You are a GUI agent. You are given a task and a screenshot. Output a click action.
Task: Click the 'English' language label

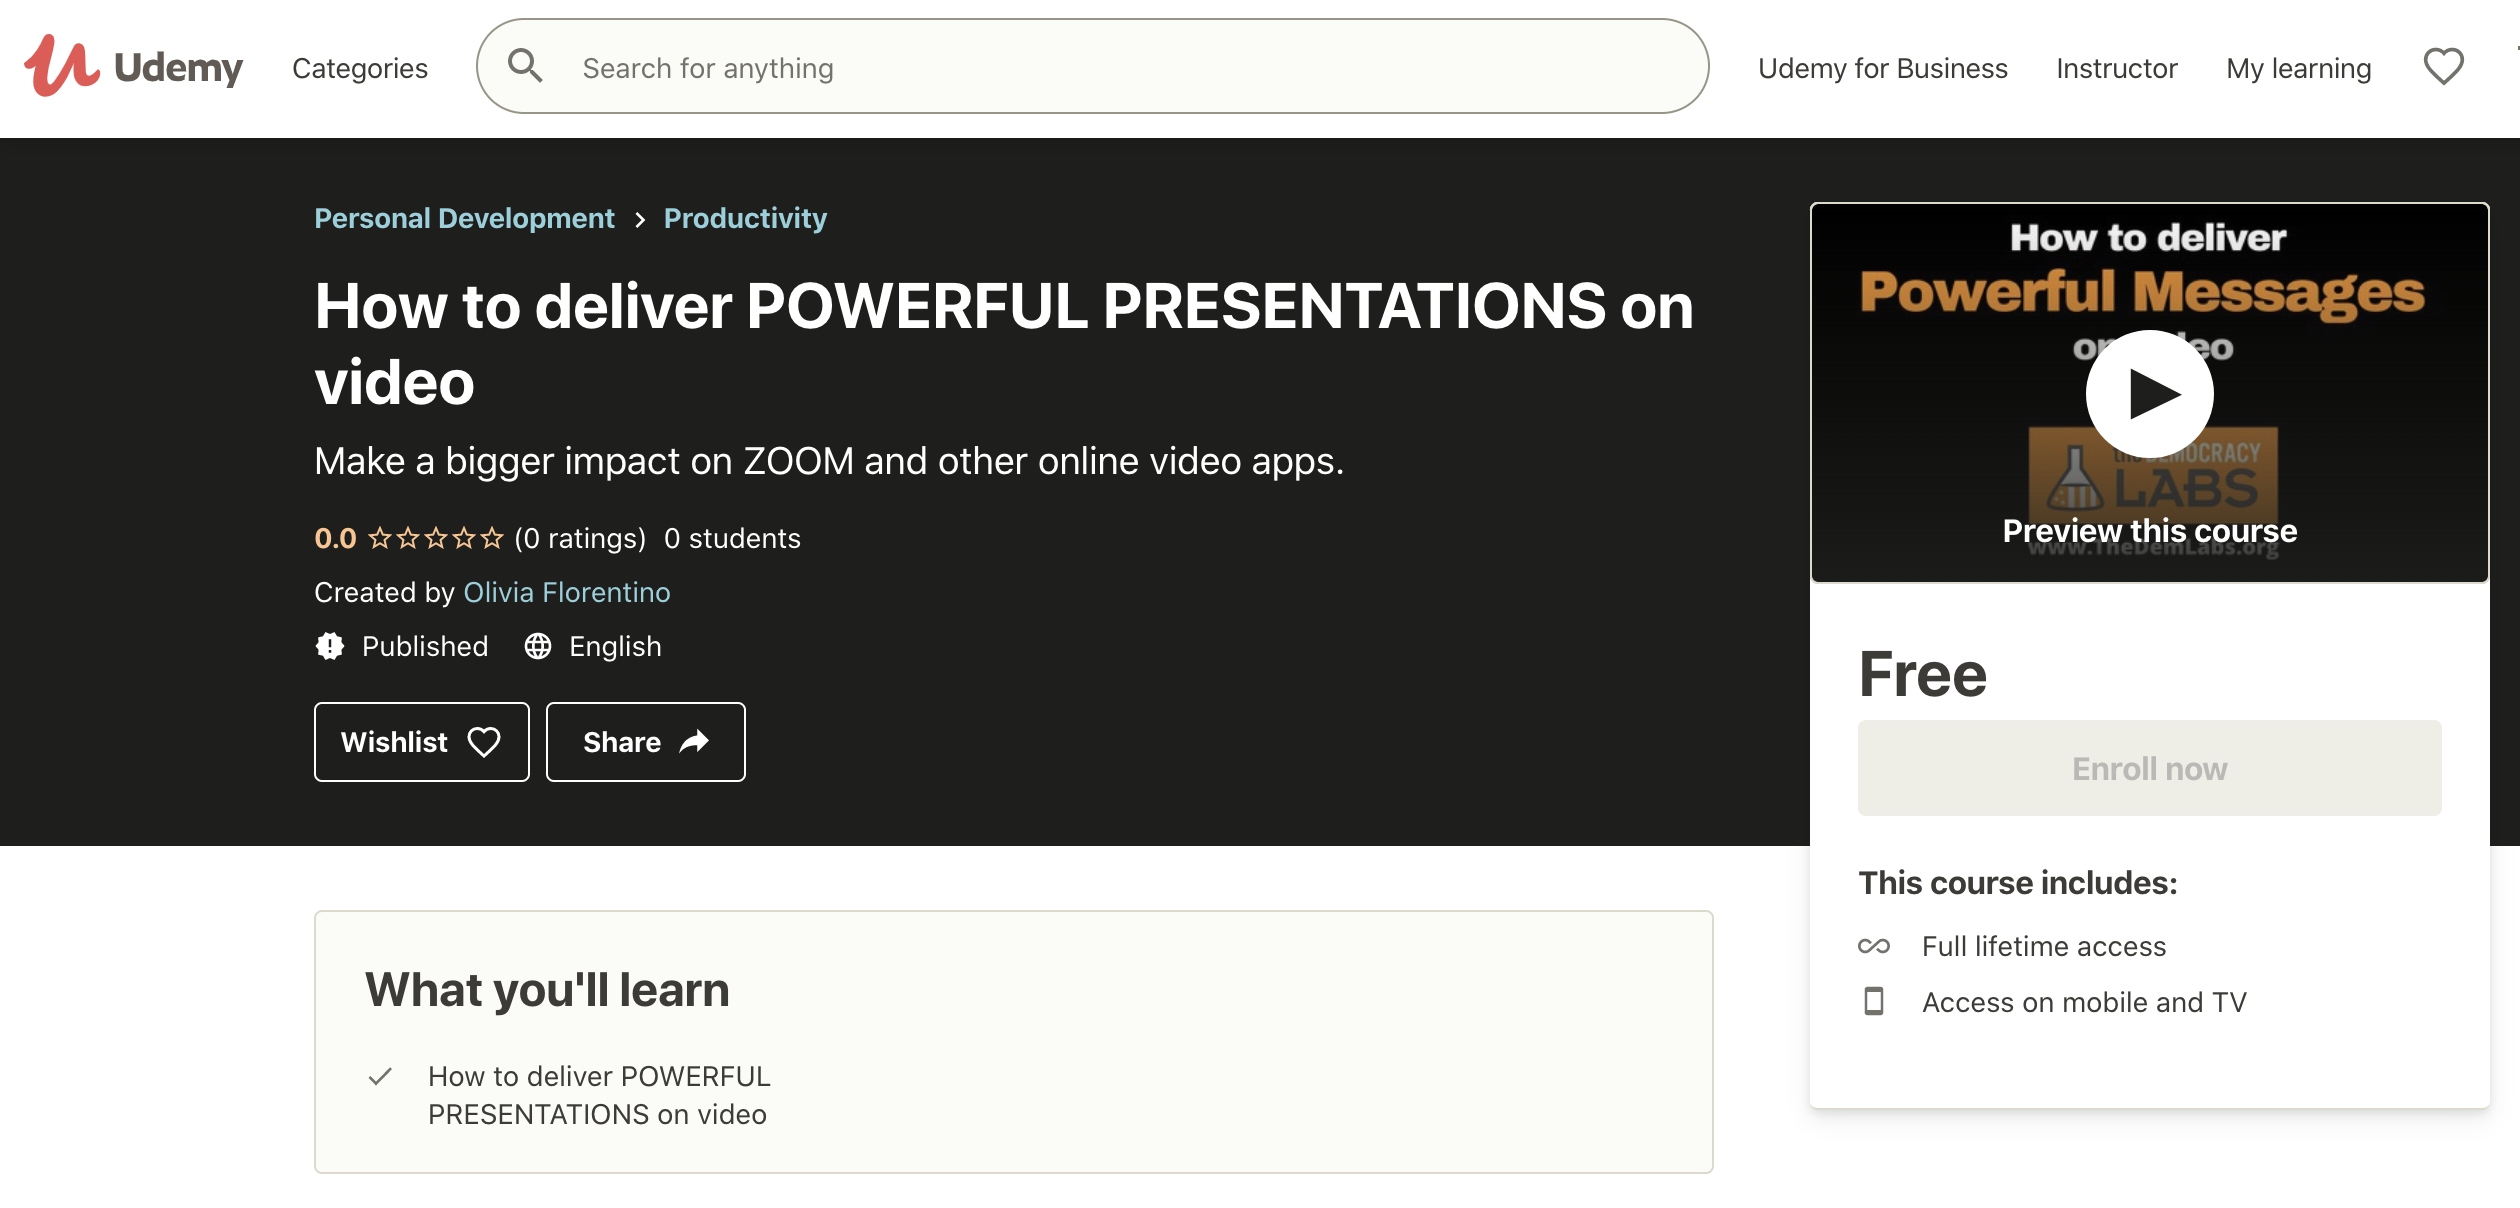[x=615, y=646]
